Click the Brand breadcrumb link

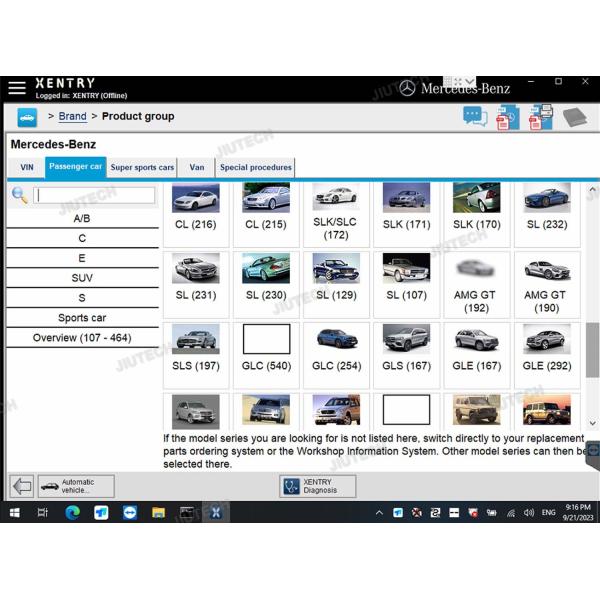[x=72, y=117]
